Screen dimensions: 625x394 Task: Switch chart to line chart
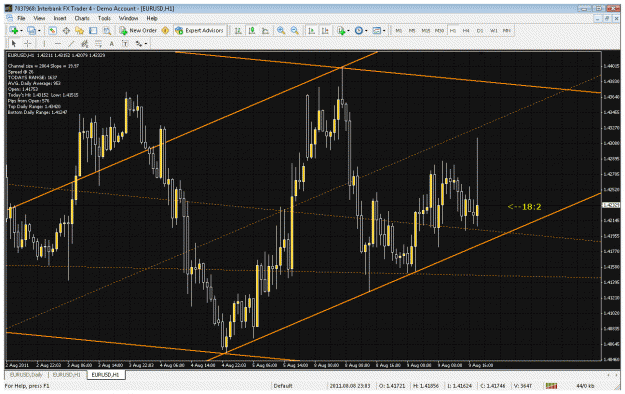coord(265,31)
